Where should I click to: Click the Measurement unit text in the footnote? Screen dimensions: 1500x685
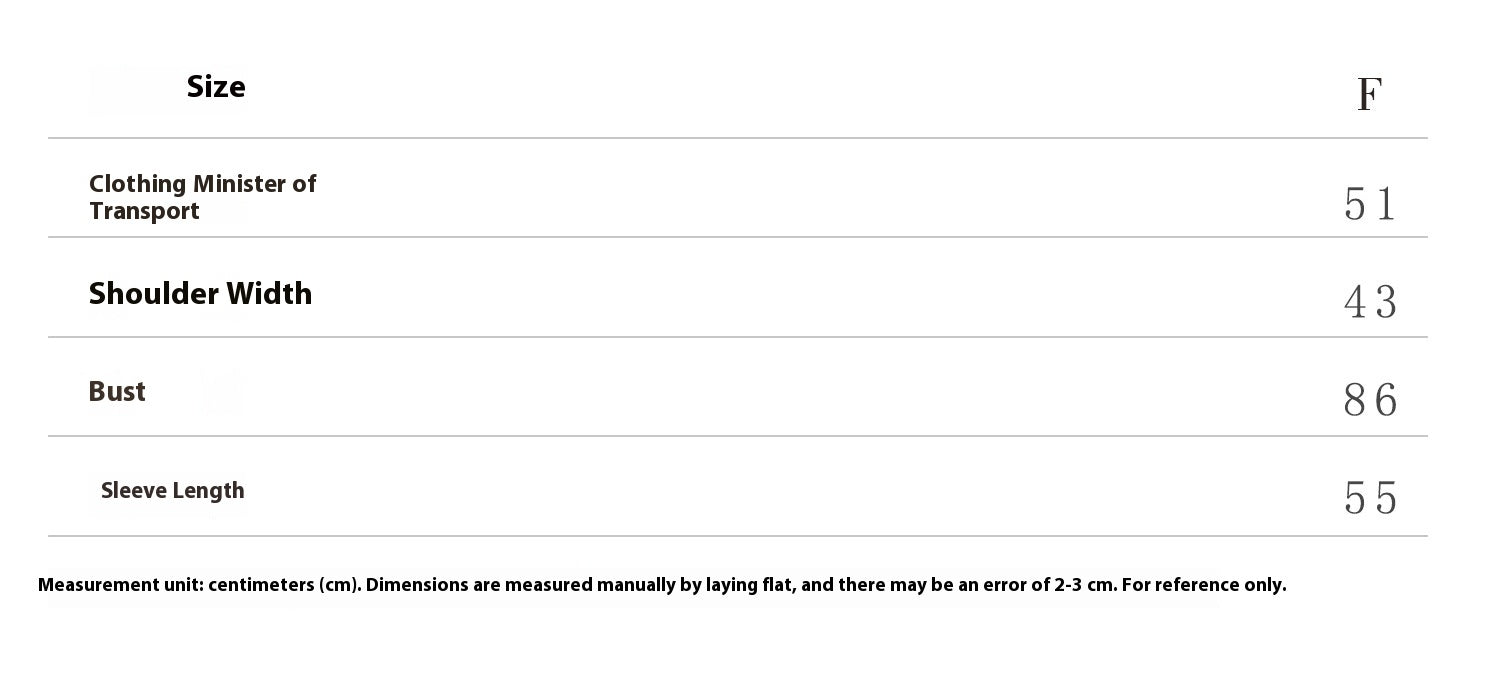click(120, 585)
